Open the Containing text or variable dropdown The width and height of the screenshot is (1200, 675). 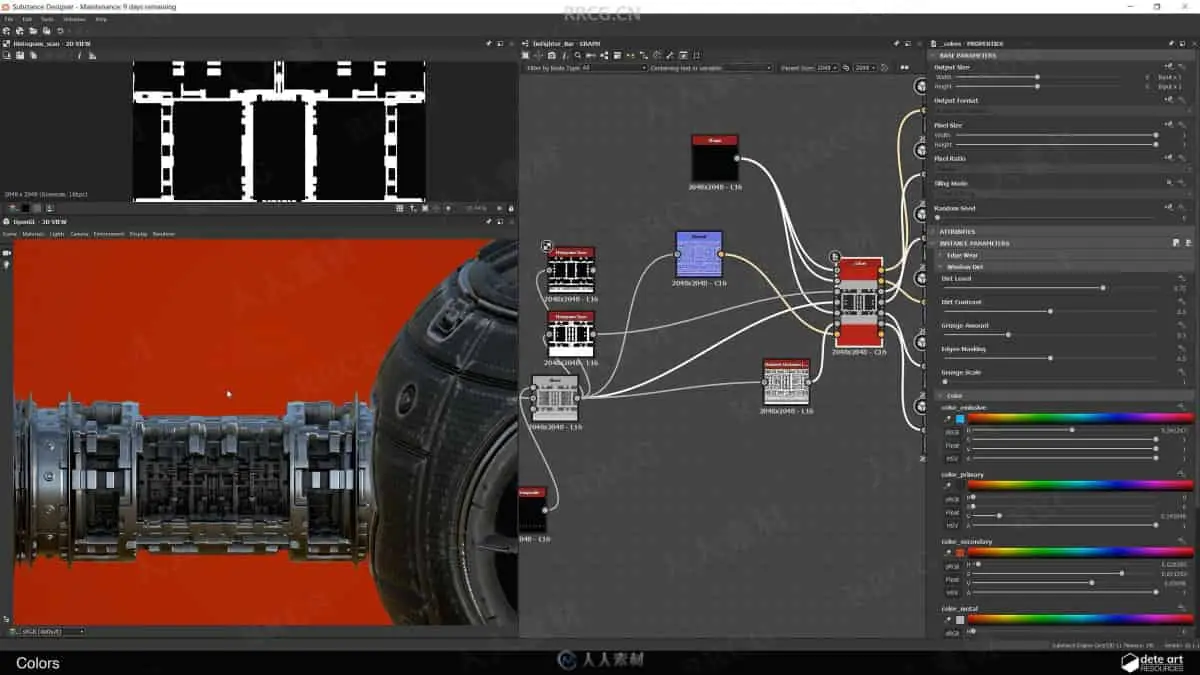tap(748, 68)
